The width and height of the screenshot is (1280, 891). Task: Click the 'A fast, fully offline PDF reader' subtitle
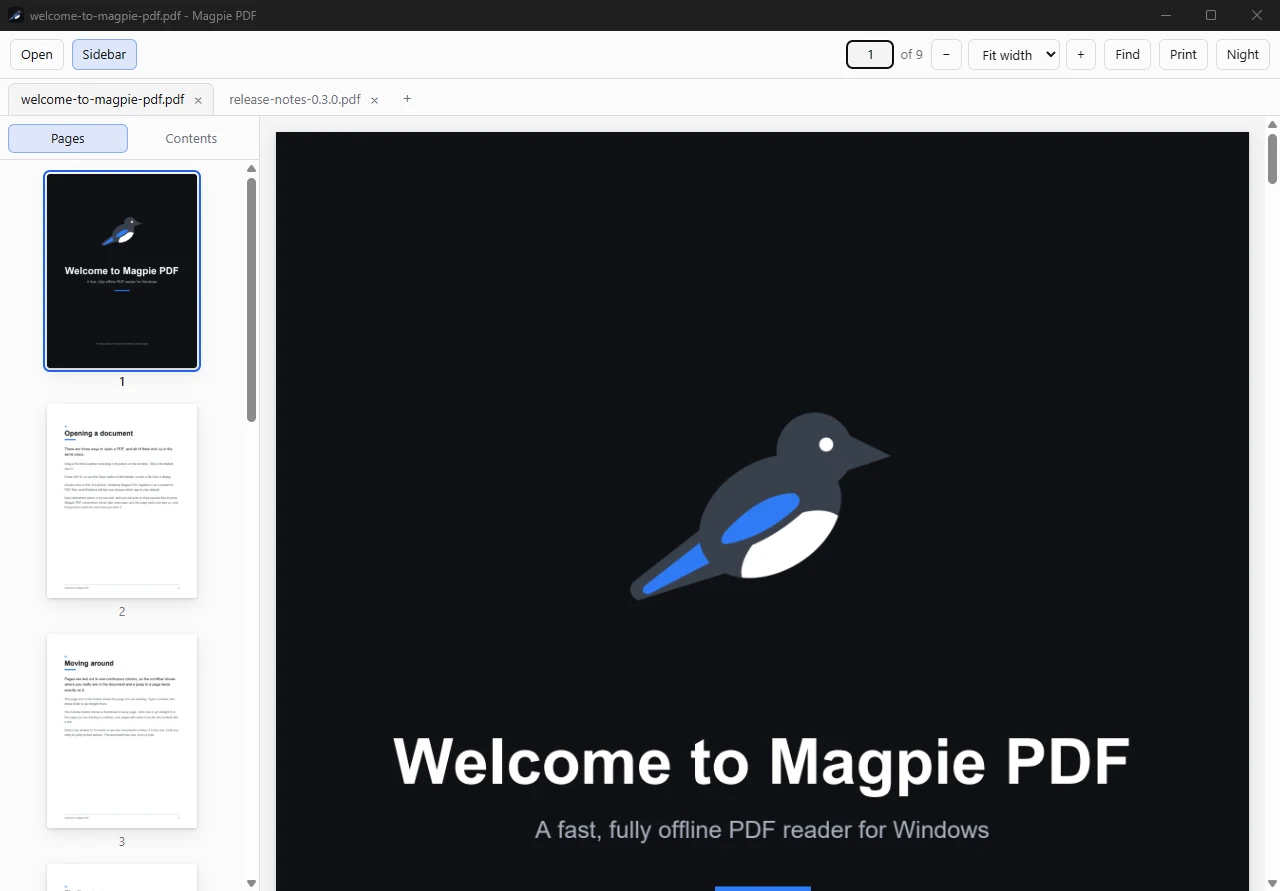click(x=762, y=830)
